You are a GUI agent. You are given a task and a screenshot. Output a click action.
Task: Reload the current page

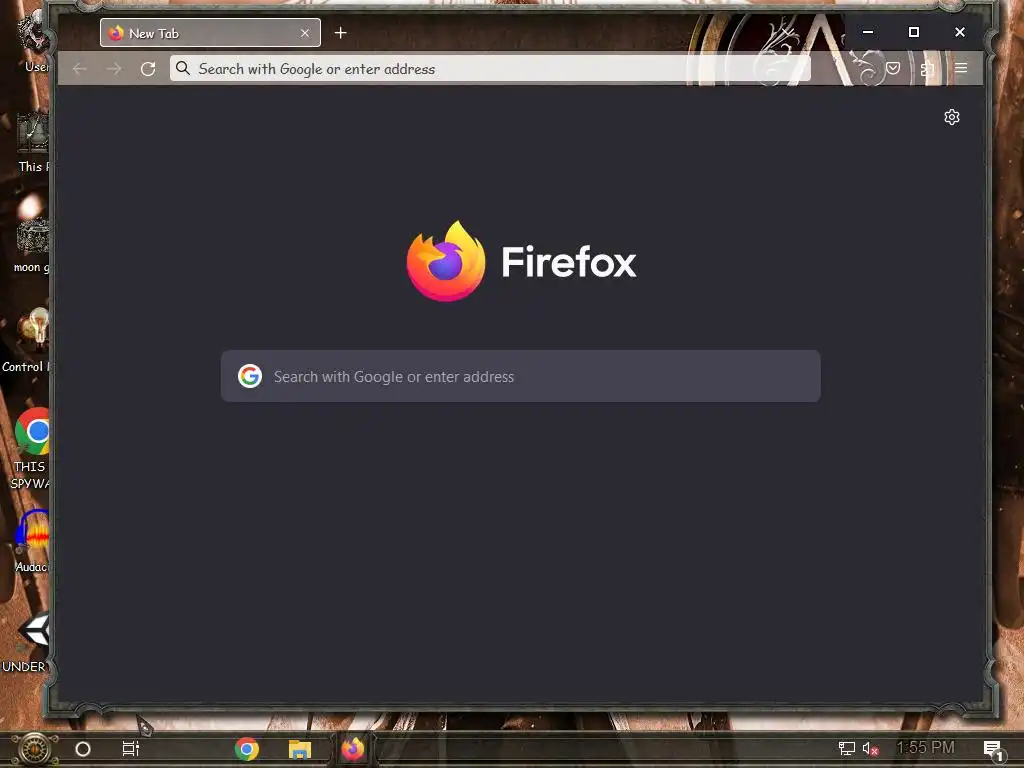click(x=148, y=69)
